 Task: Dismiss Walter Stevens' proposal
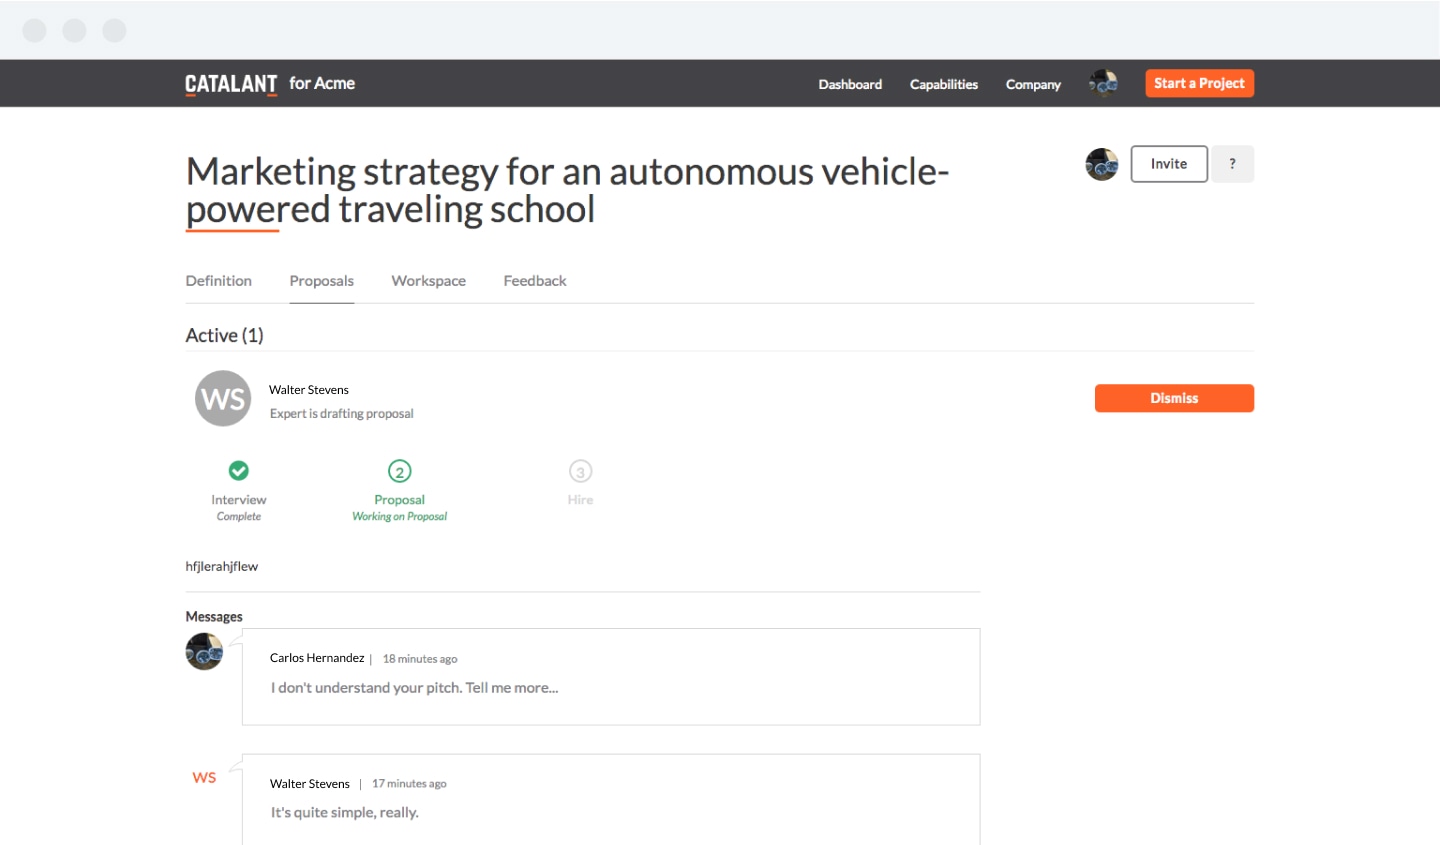[1174, 398]
